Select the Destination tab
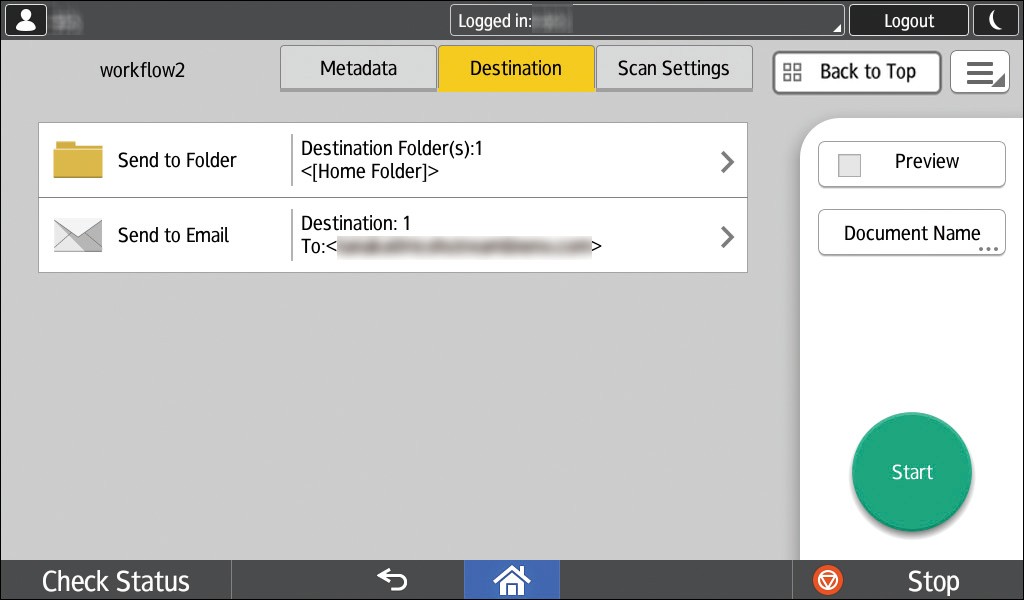 tap(516, 69)
